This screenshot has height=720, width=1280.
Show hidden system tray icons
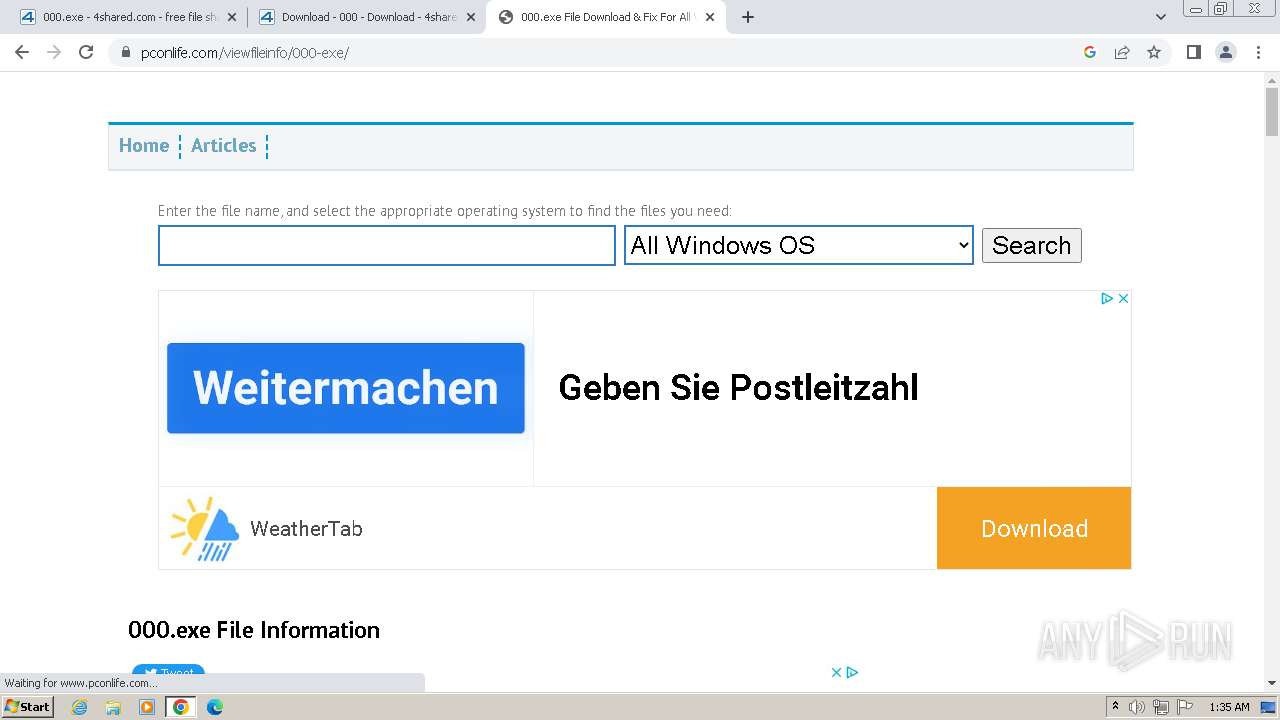[1115, 707]
